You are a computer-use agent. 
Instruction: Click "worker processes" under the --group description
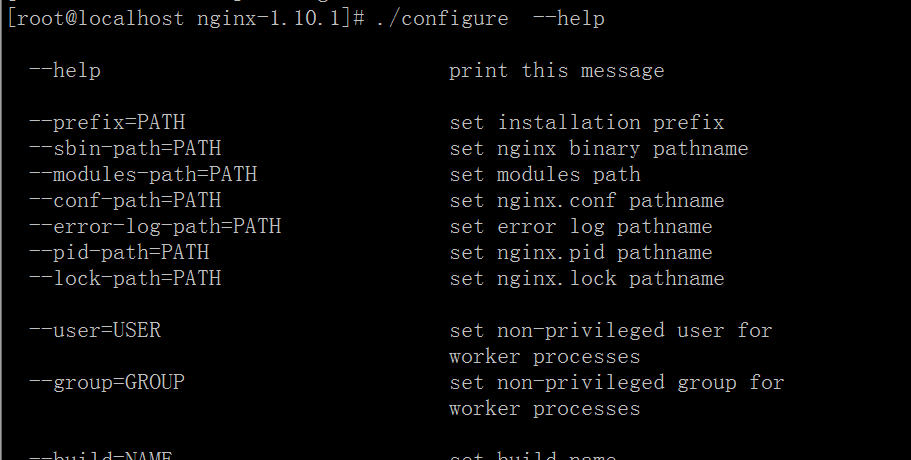(x=545, y=409)
